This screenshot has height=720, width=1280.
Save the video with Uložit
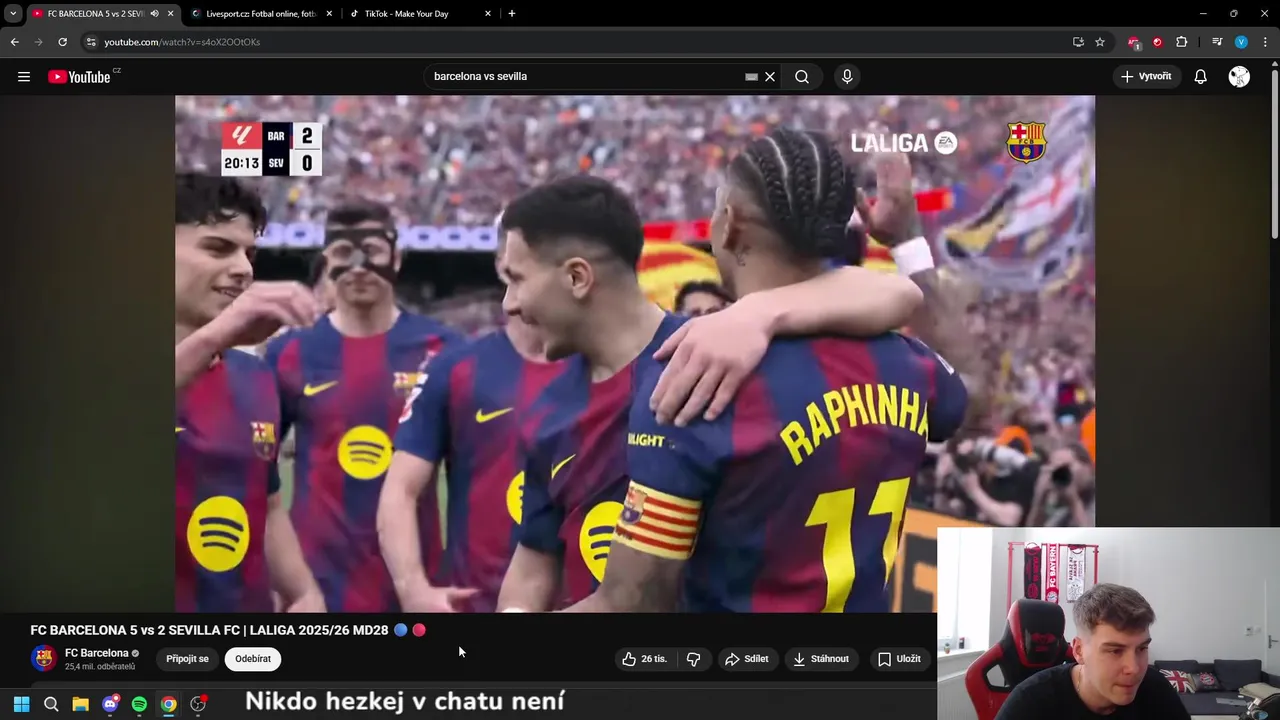pyautogui.click(x=899, y=659)
